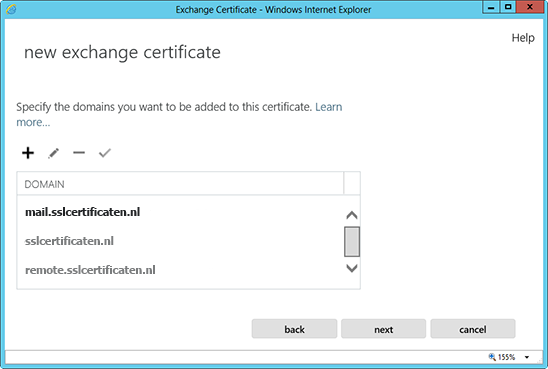The height and width of the screenshot is (369, 548).
Task: Click the DOMAIN column header
Action: tap(180, 184)
